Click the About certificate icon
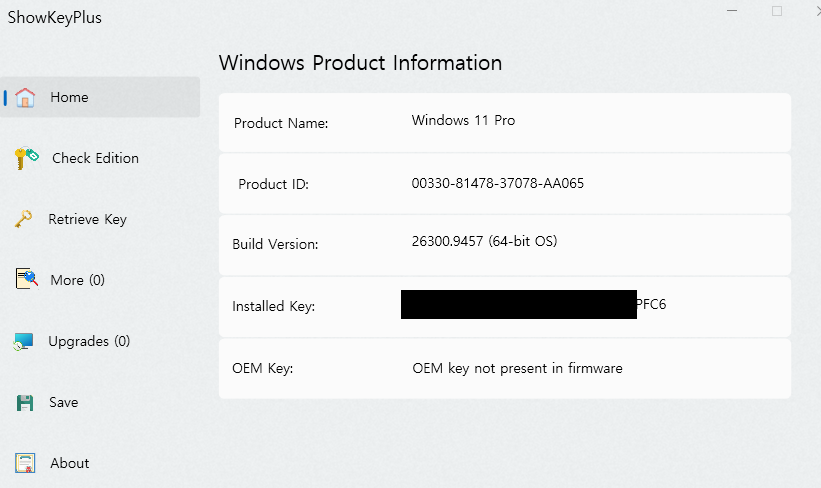 click(x=25, y=463)
